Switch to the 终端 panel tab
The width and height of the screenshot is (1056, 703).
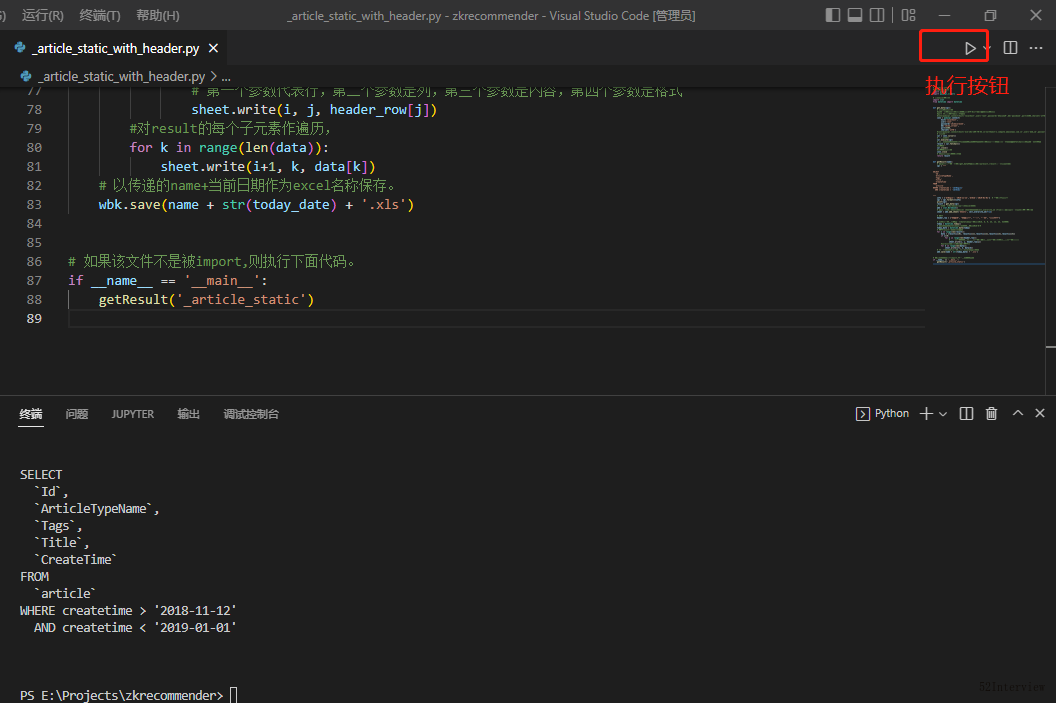31,414
